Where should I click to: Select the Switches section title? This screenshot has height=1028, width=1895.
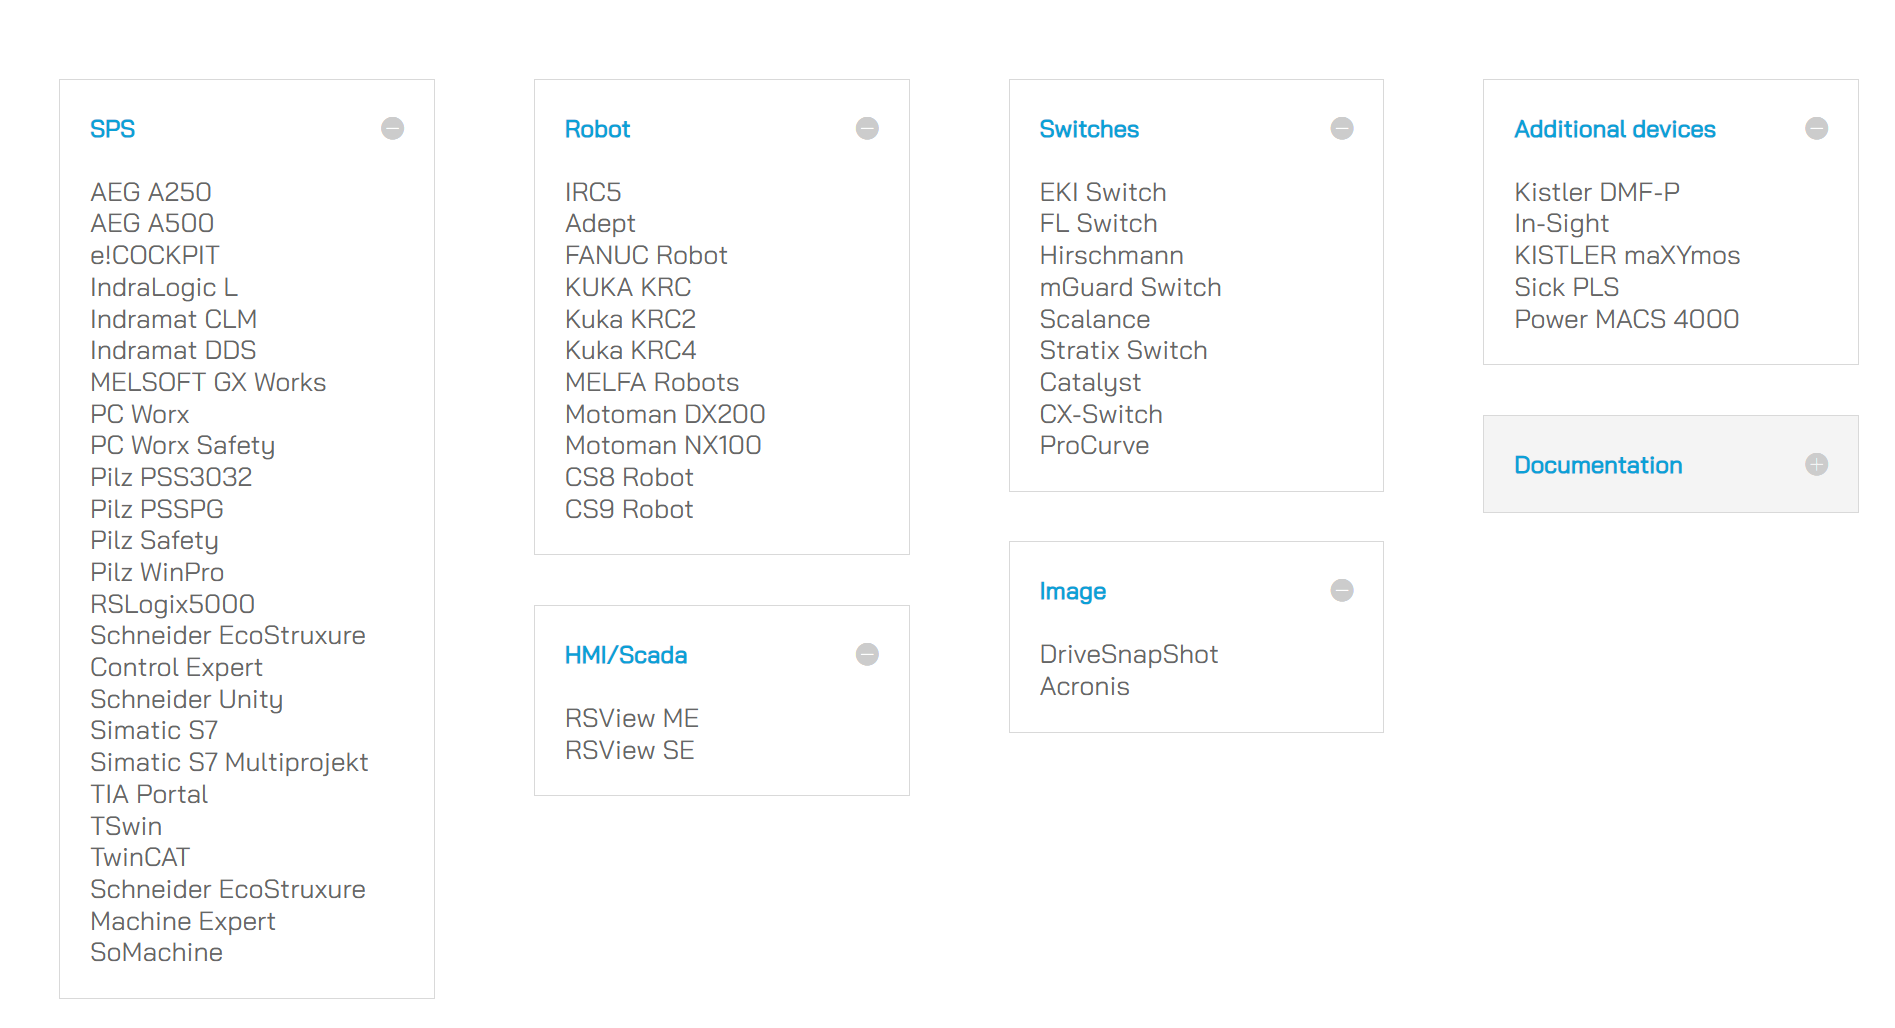click(x=1088, y=129)
